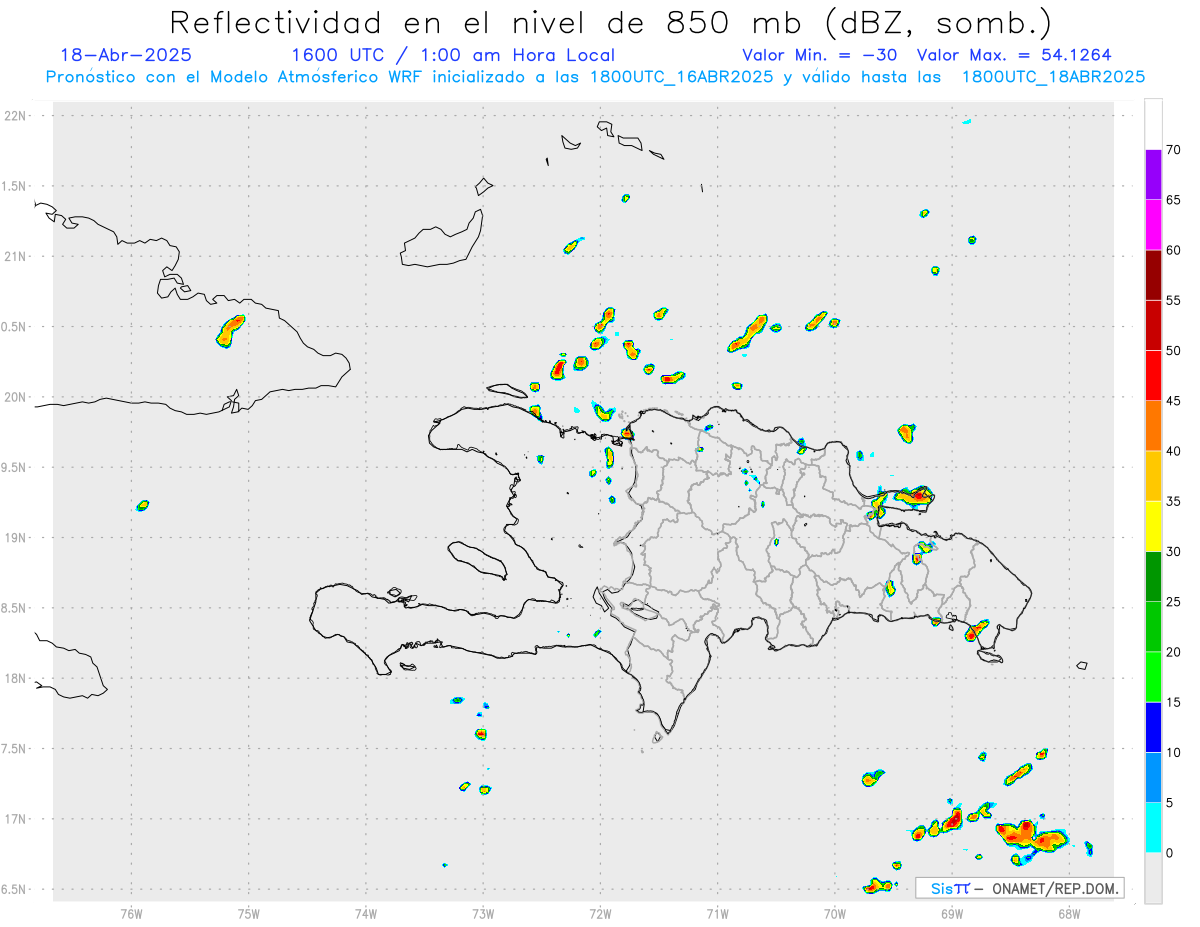The width and height of the screenshot is (1200, 927).
Task: Click the colorbar tick label '5'
Action: click(x=1170, y=803)
